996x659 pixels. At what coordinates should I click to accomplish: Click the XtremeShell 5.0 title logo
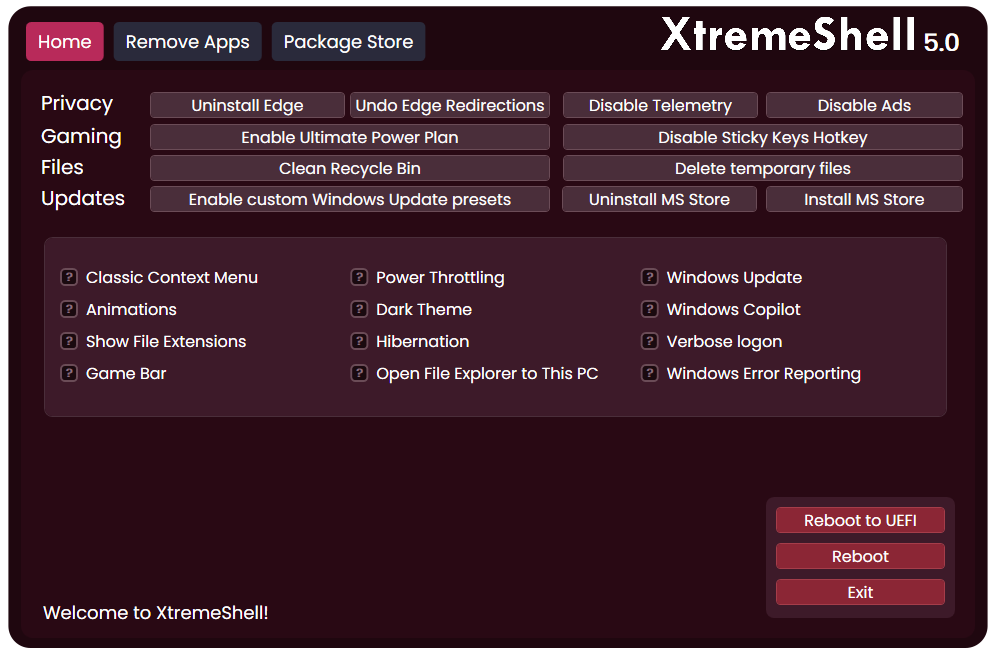pyautogui.click(x=811, y=35)
